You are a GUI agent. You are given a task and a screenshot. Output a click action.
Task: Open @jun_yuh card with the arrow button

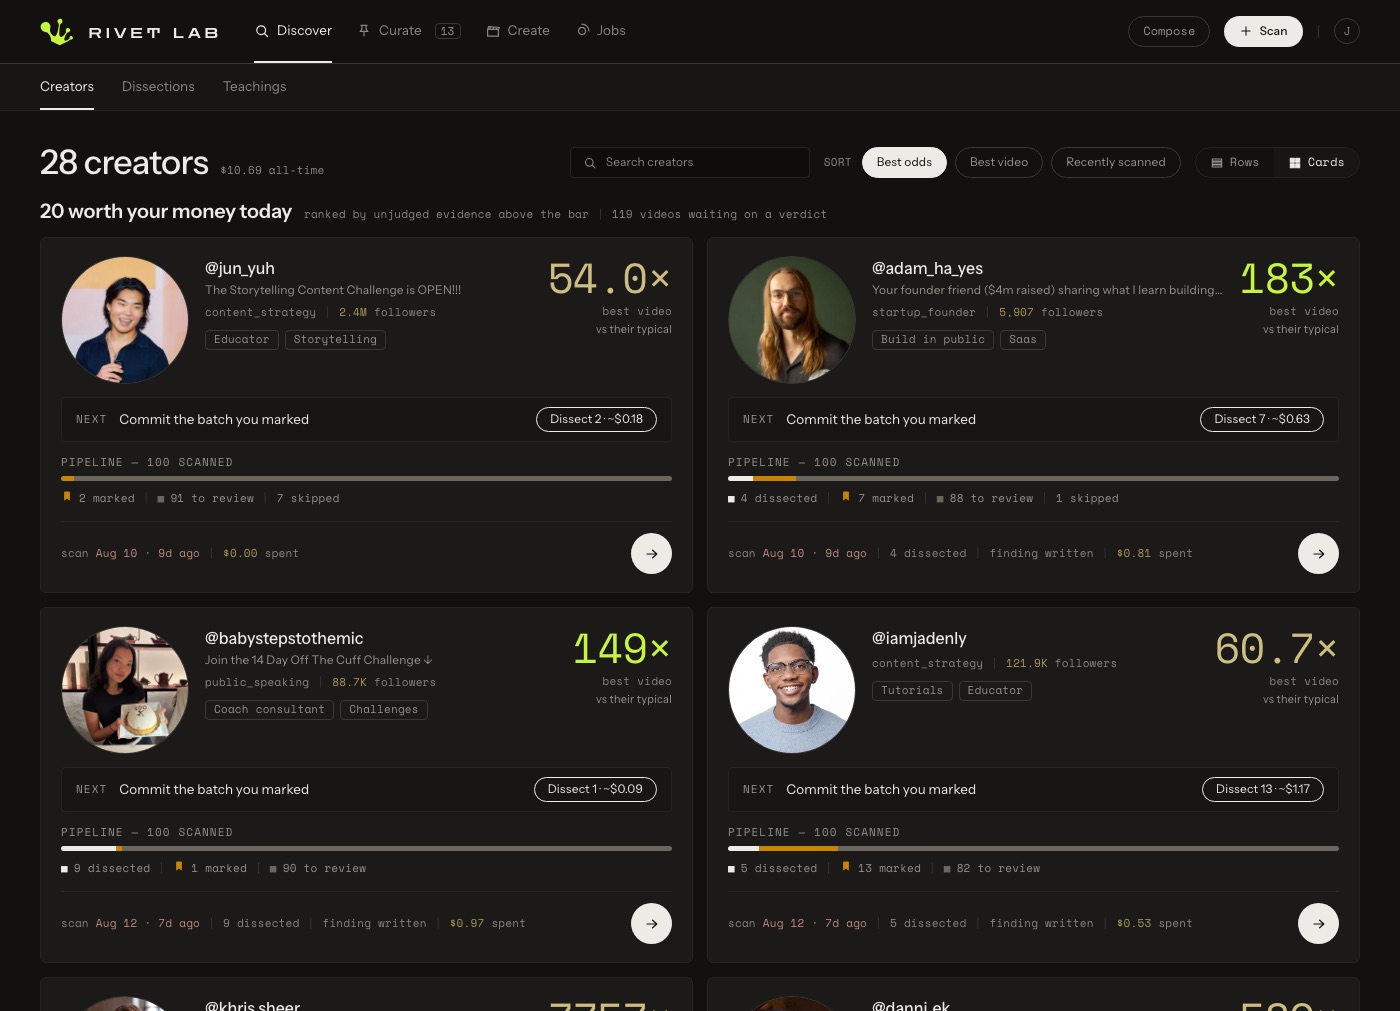coord(651,553)
